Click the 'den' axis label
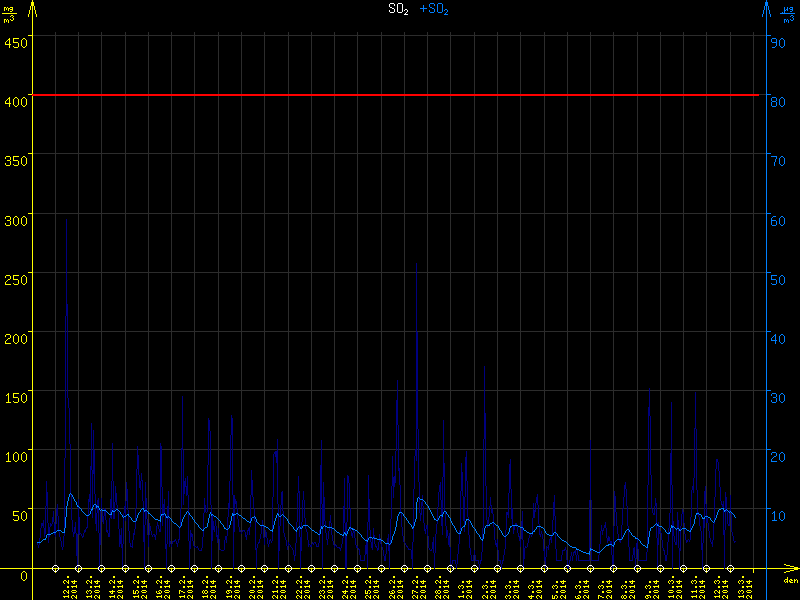Viewport: 800px width, 600px height. point(790,581)
